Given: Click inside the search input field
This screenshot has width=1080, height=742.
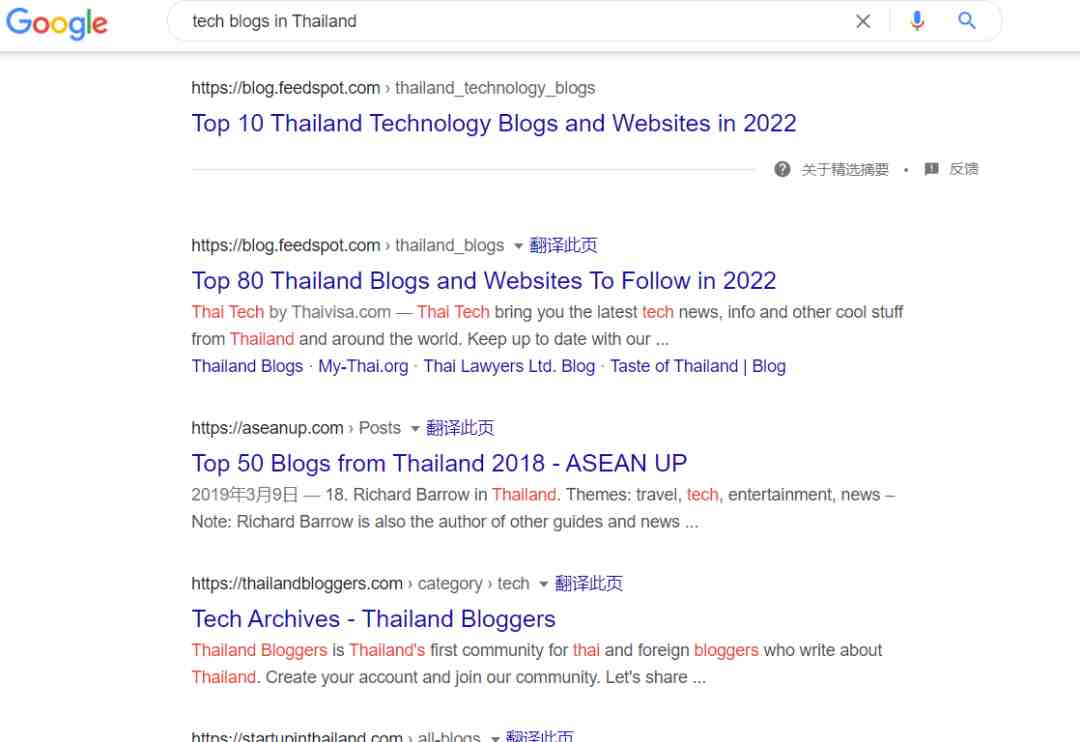Looking at the screenshot, I should pyautogui.click(x=510, y=21).
